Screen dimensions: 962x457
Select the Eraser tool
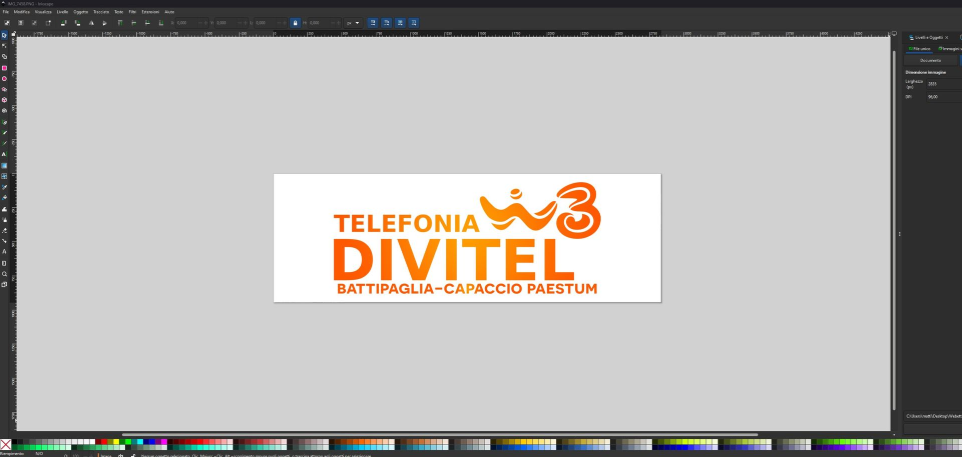pyautogui.click(x=4, y=231)
